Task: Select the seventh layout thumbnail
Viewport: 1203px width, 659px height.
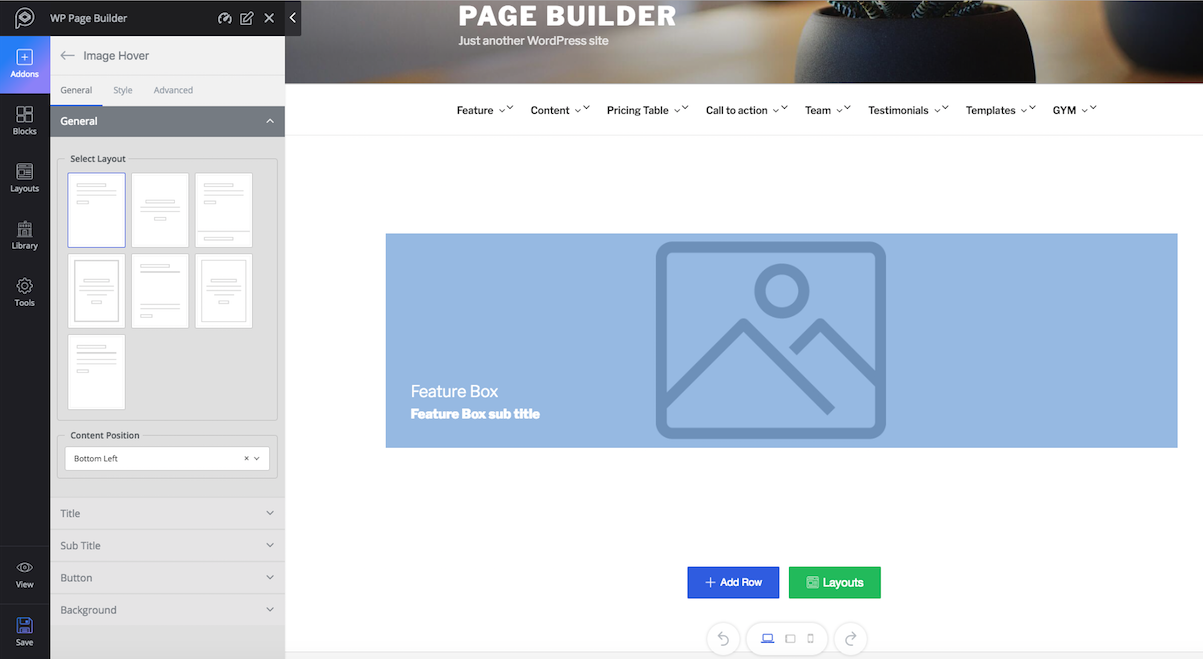Action: point(97,372)
